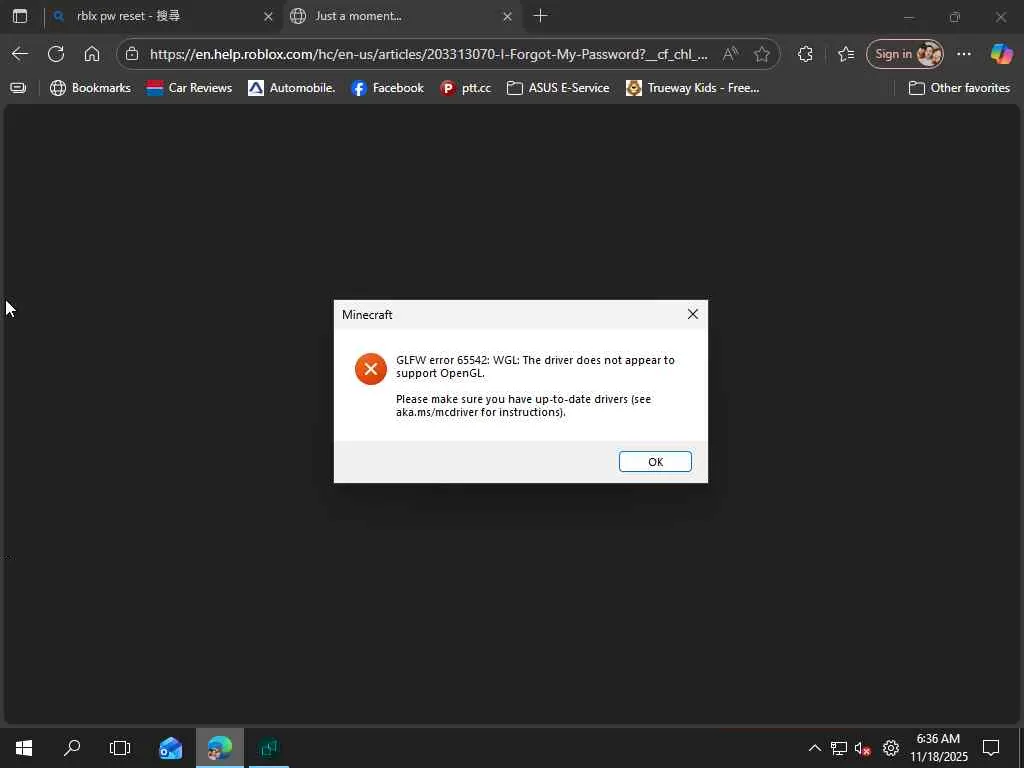Click the GLFW error 65542 message text

[x=535, y=366]
